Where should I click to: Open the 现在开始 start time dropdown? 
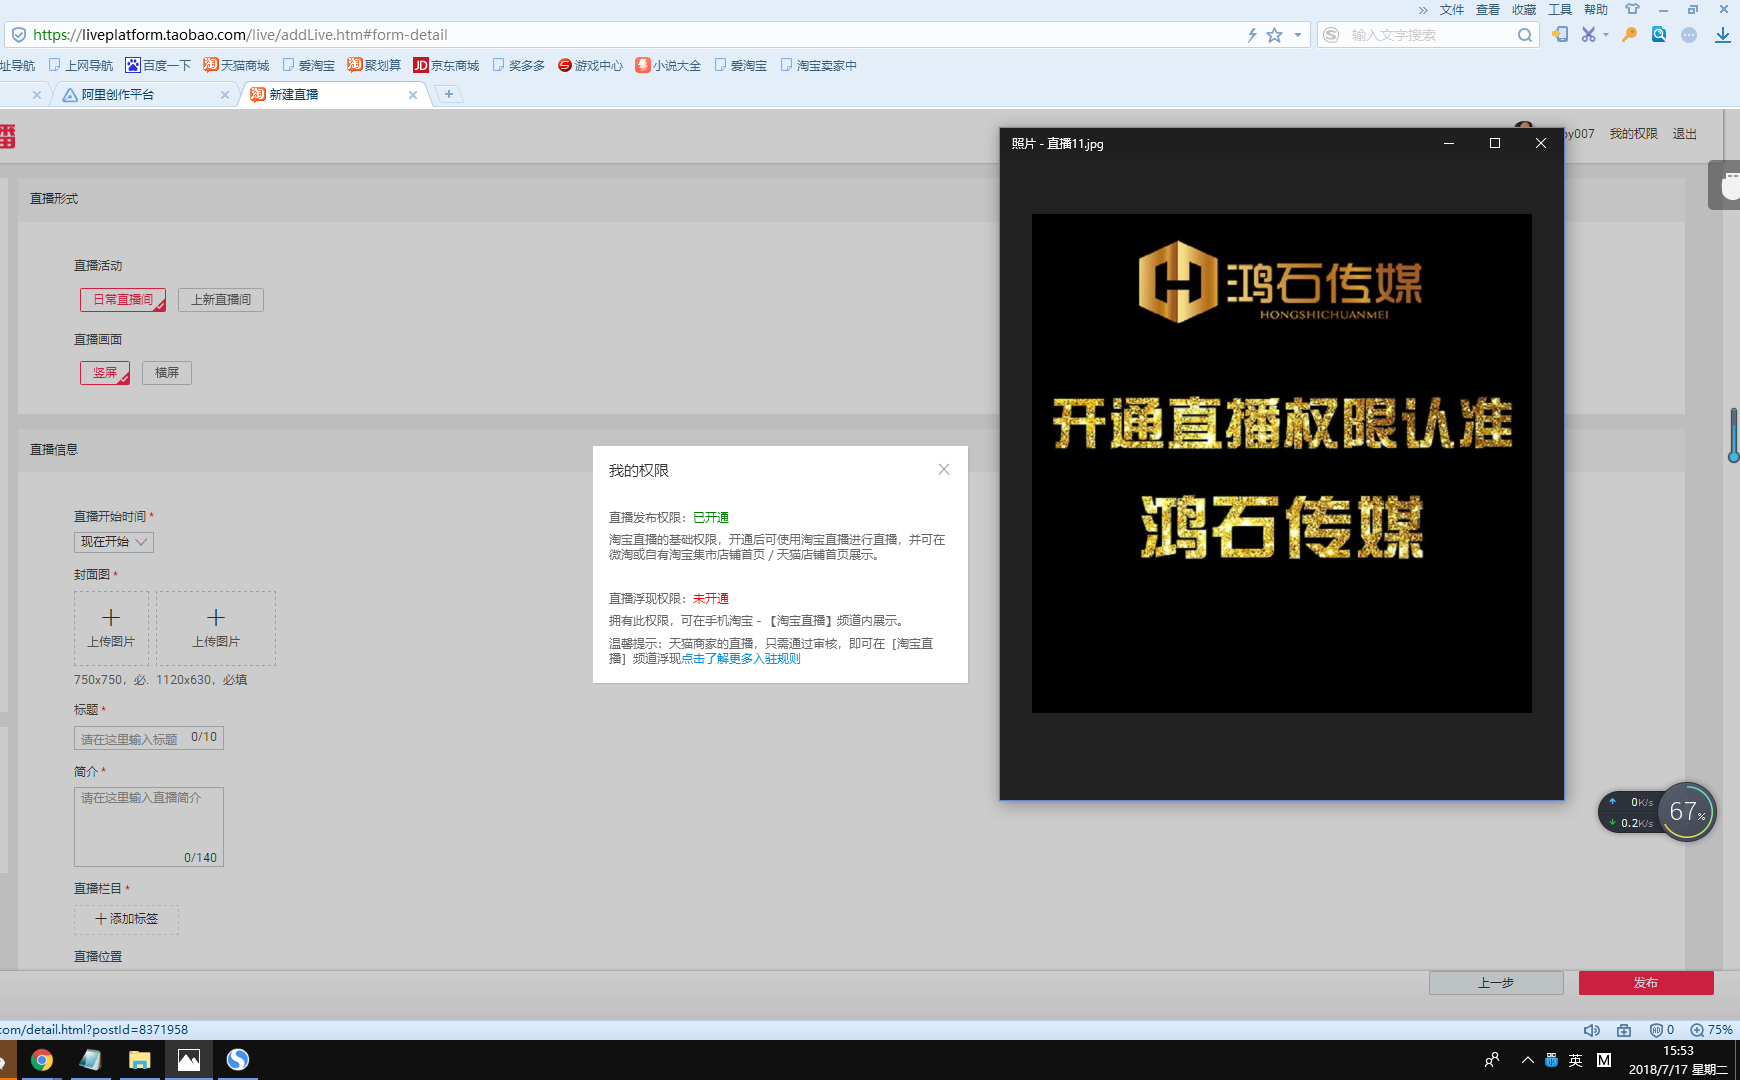coord(114,542)
